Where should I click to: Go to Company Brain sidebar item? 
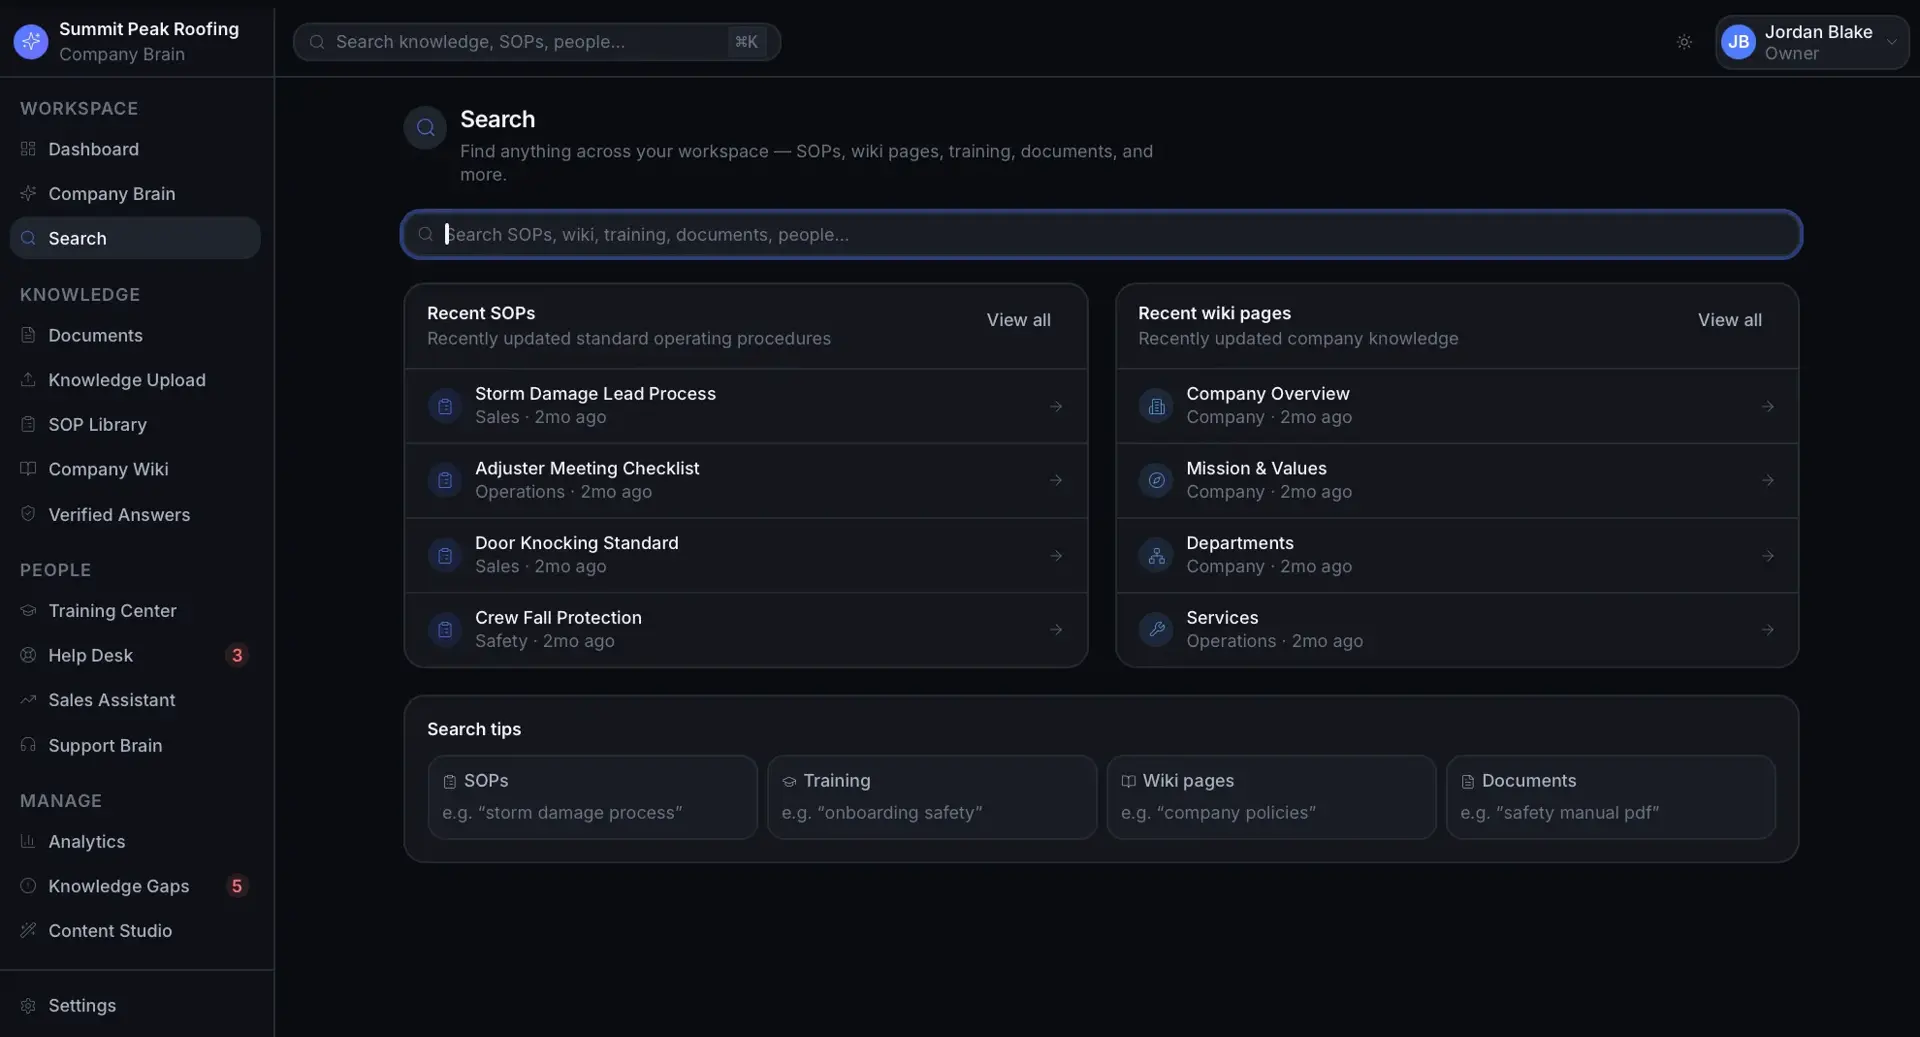[x=135, y=194]
